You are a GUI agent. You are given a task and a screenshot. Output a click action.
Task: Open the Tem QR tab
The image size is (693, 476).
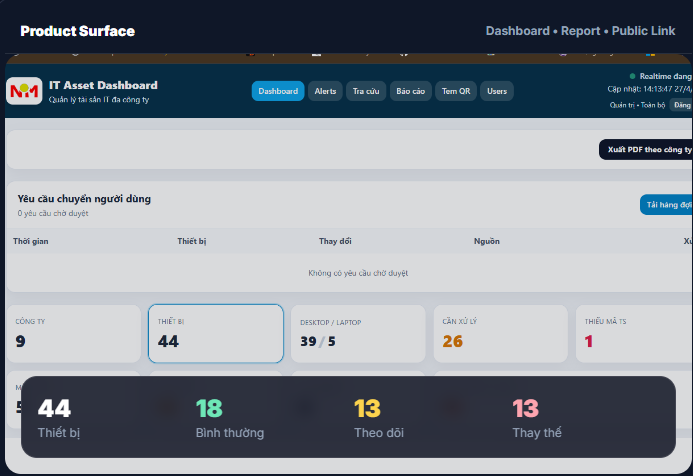[x=455, y=91]
